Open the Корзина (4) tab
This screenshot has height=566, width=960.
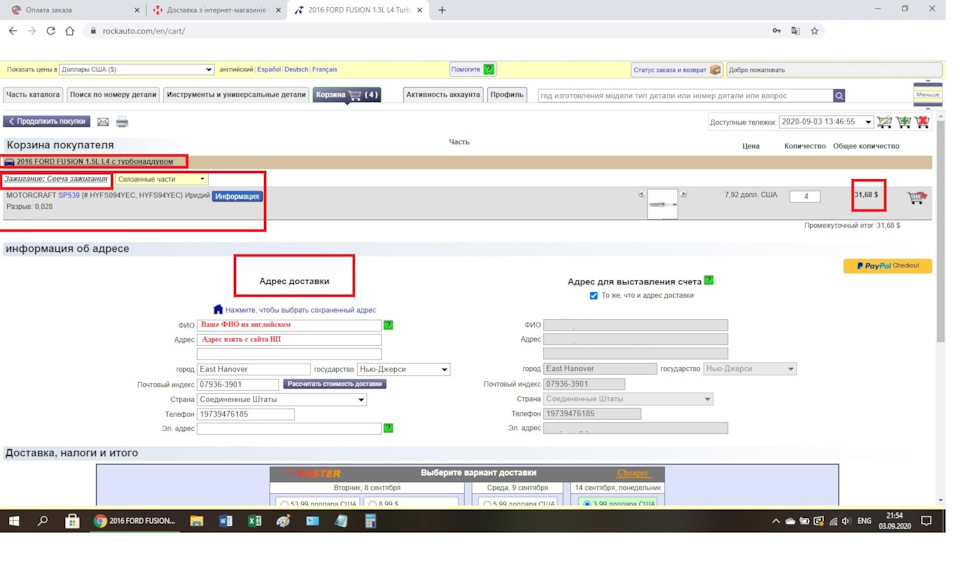(347, 95)
